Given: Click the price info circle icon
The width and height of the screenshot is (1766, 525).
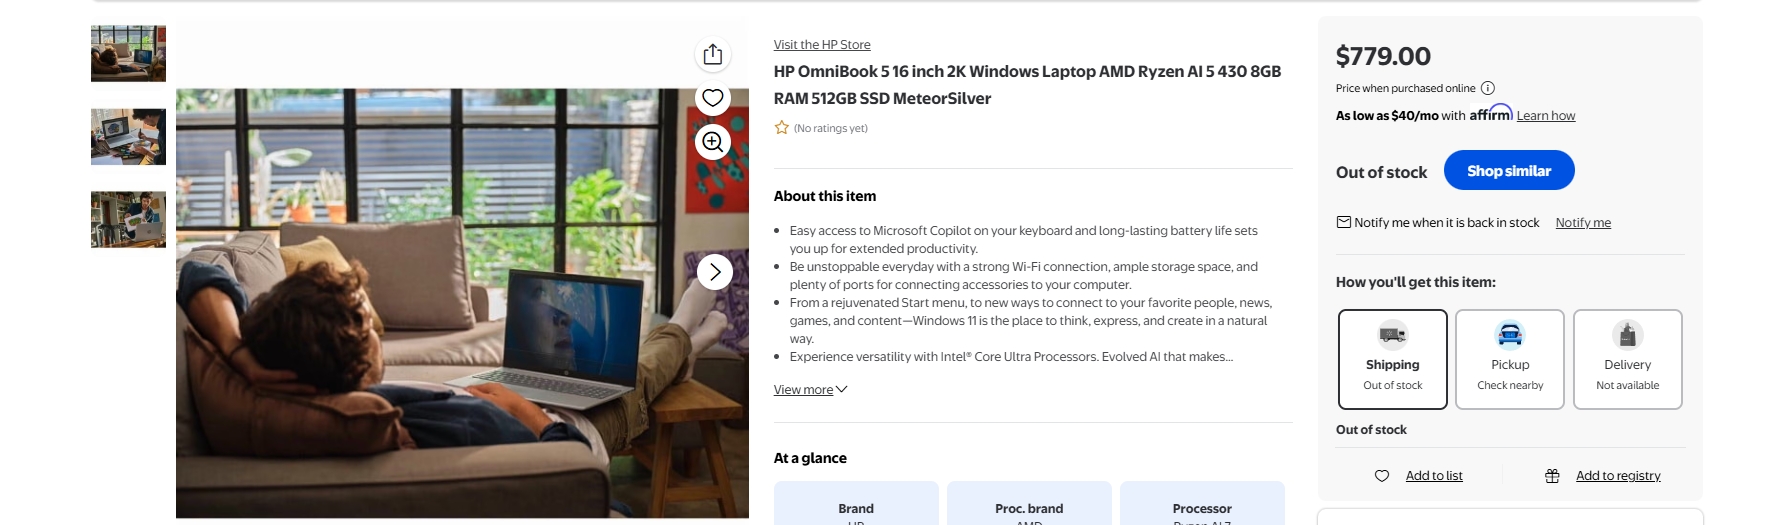Looking at the screenshot, I should 1488,88.
